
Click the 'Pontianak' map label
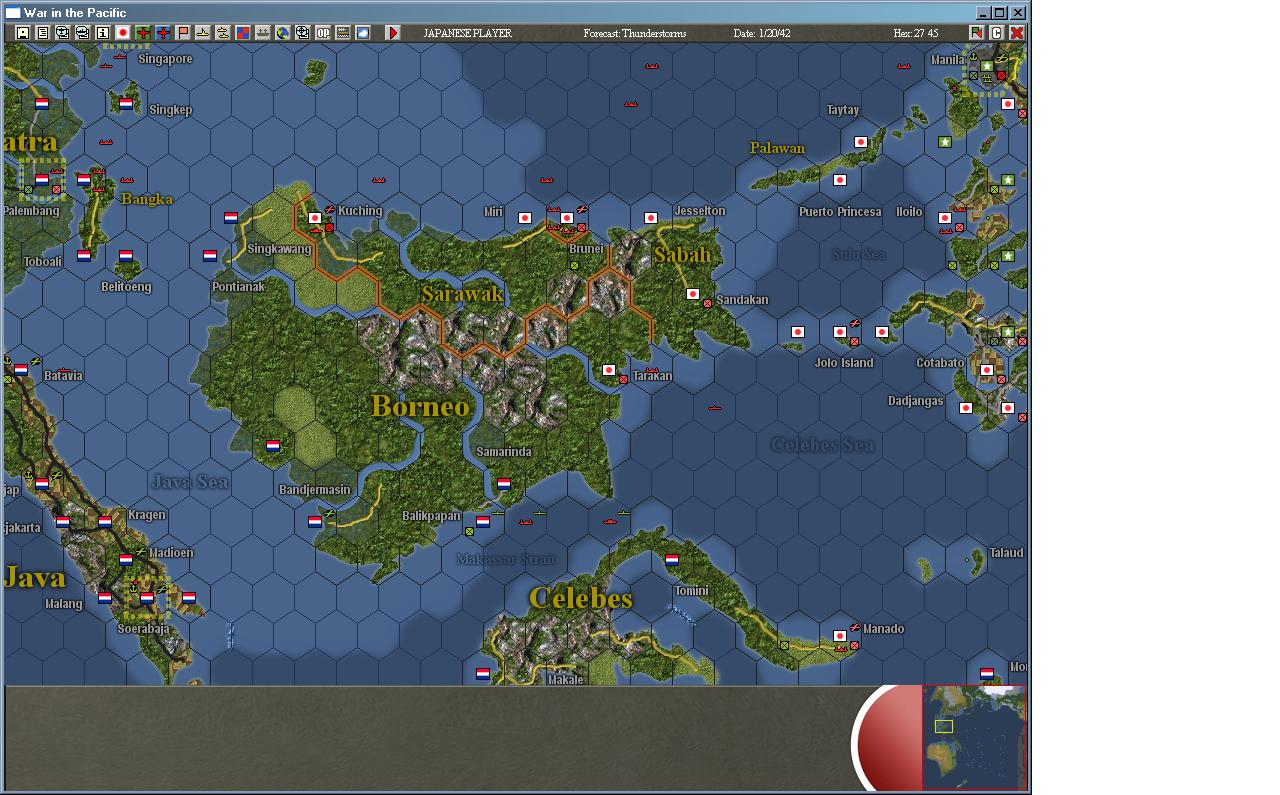coord(238,287)
